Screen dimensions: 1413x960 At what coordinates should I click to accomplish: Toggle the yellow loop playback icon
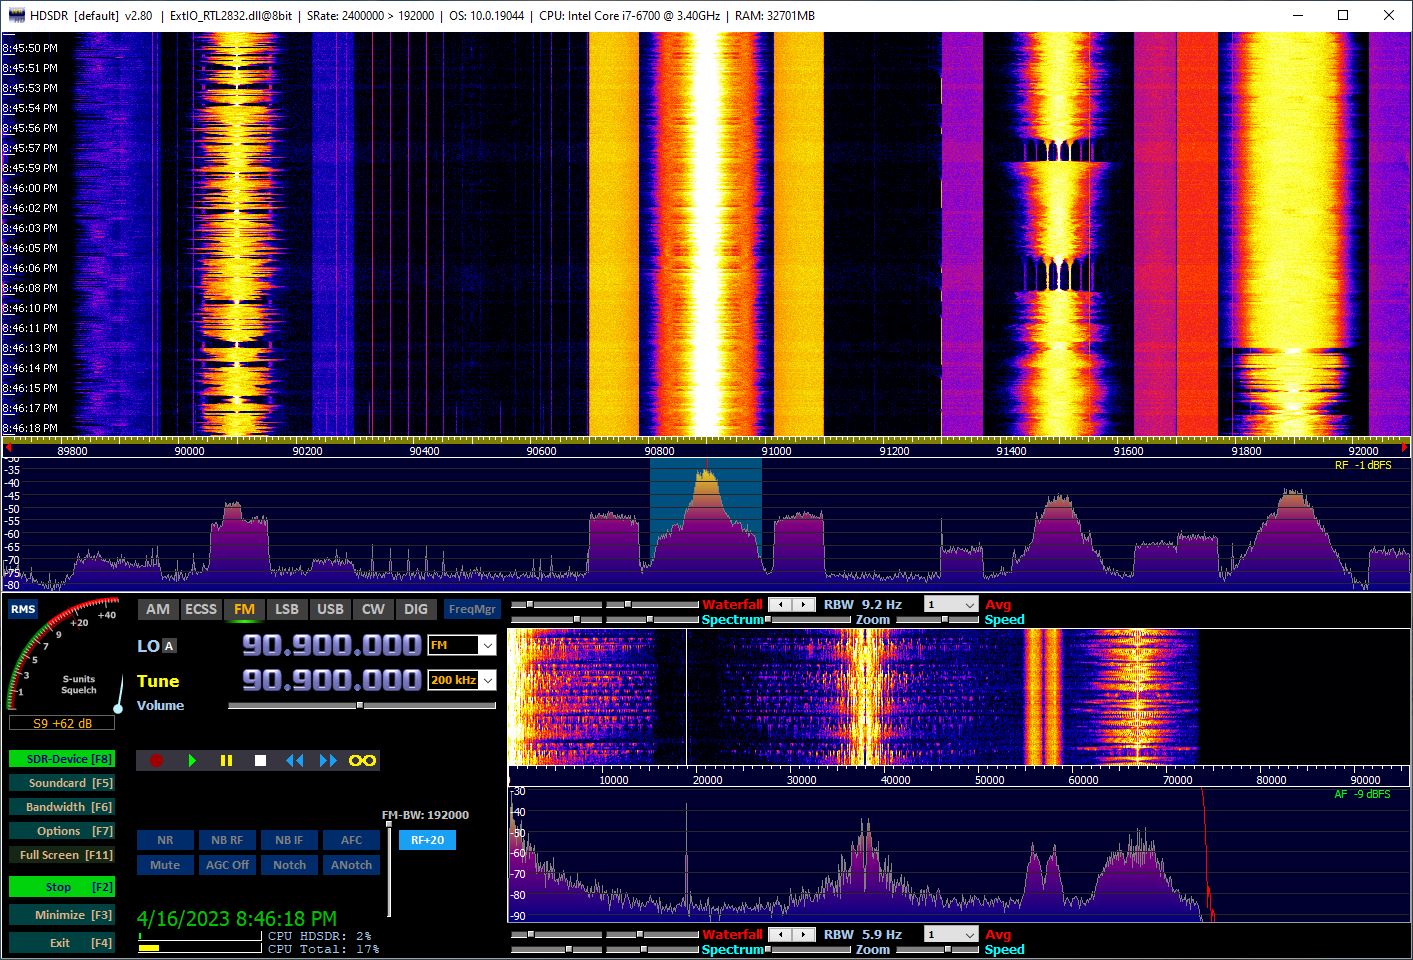pyautogui.click(x=362, y=761)
